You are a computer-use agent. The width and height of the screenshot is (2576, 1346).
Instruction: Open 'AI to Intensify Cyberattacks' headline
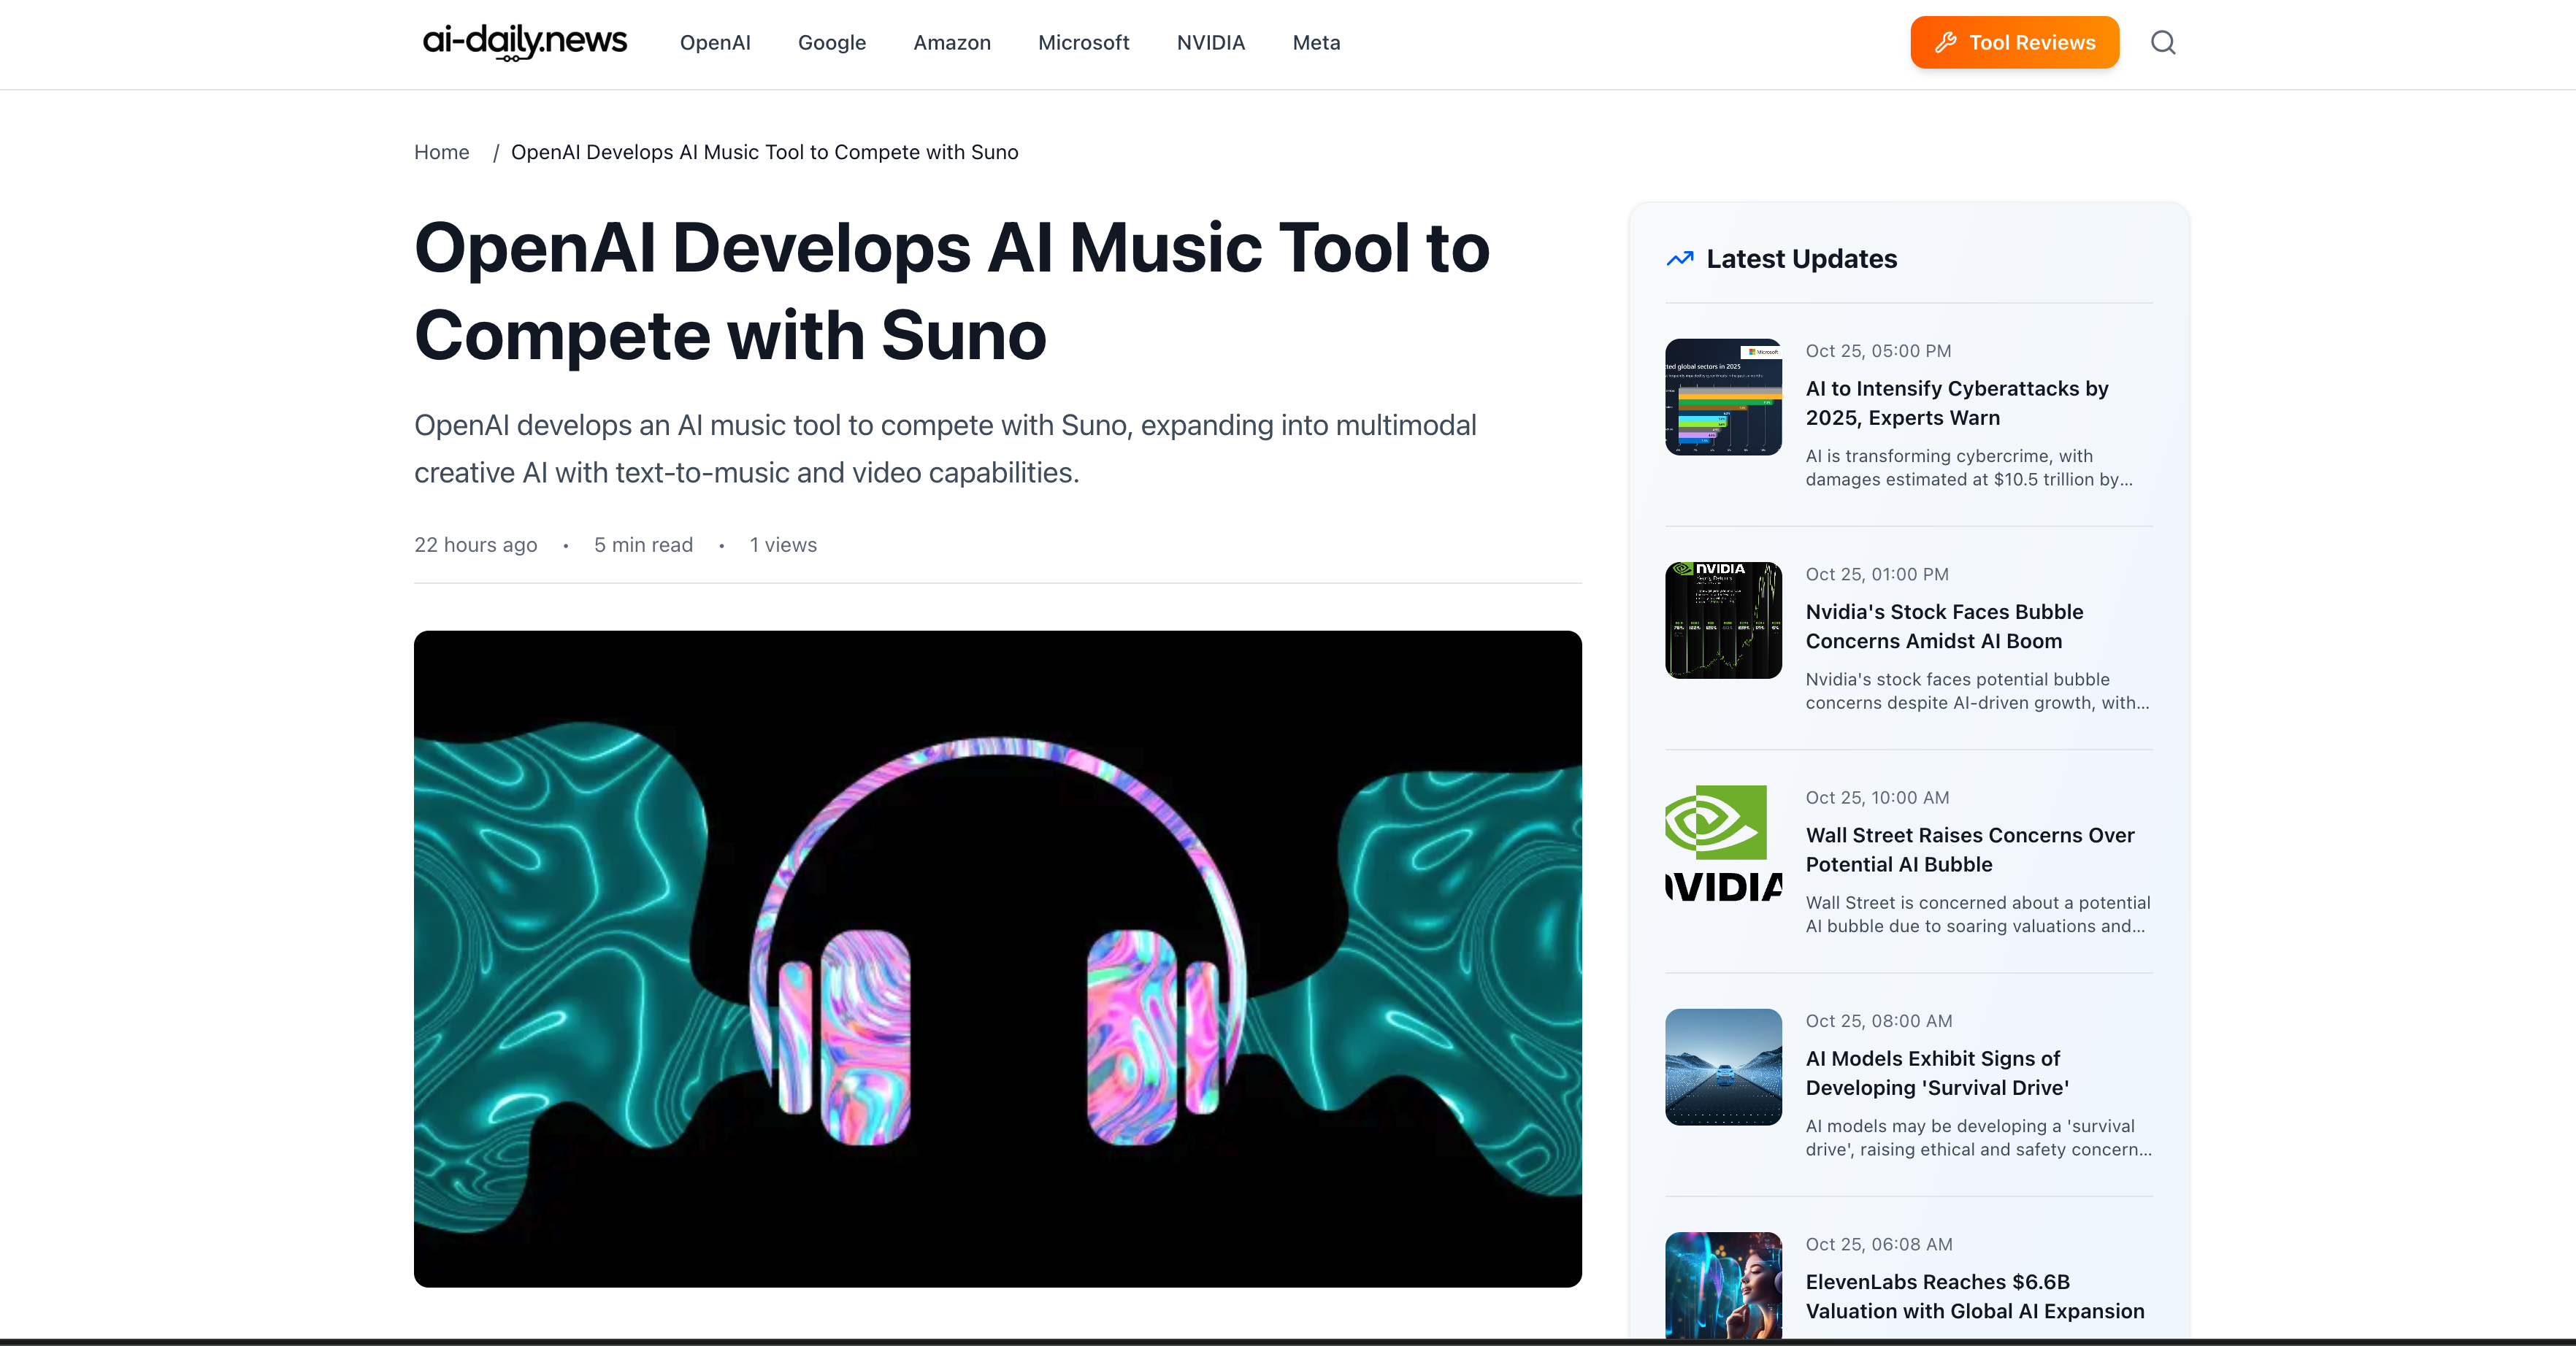(x=1956, y=403)
